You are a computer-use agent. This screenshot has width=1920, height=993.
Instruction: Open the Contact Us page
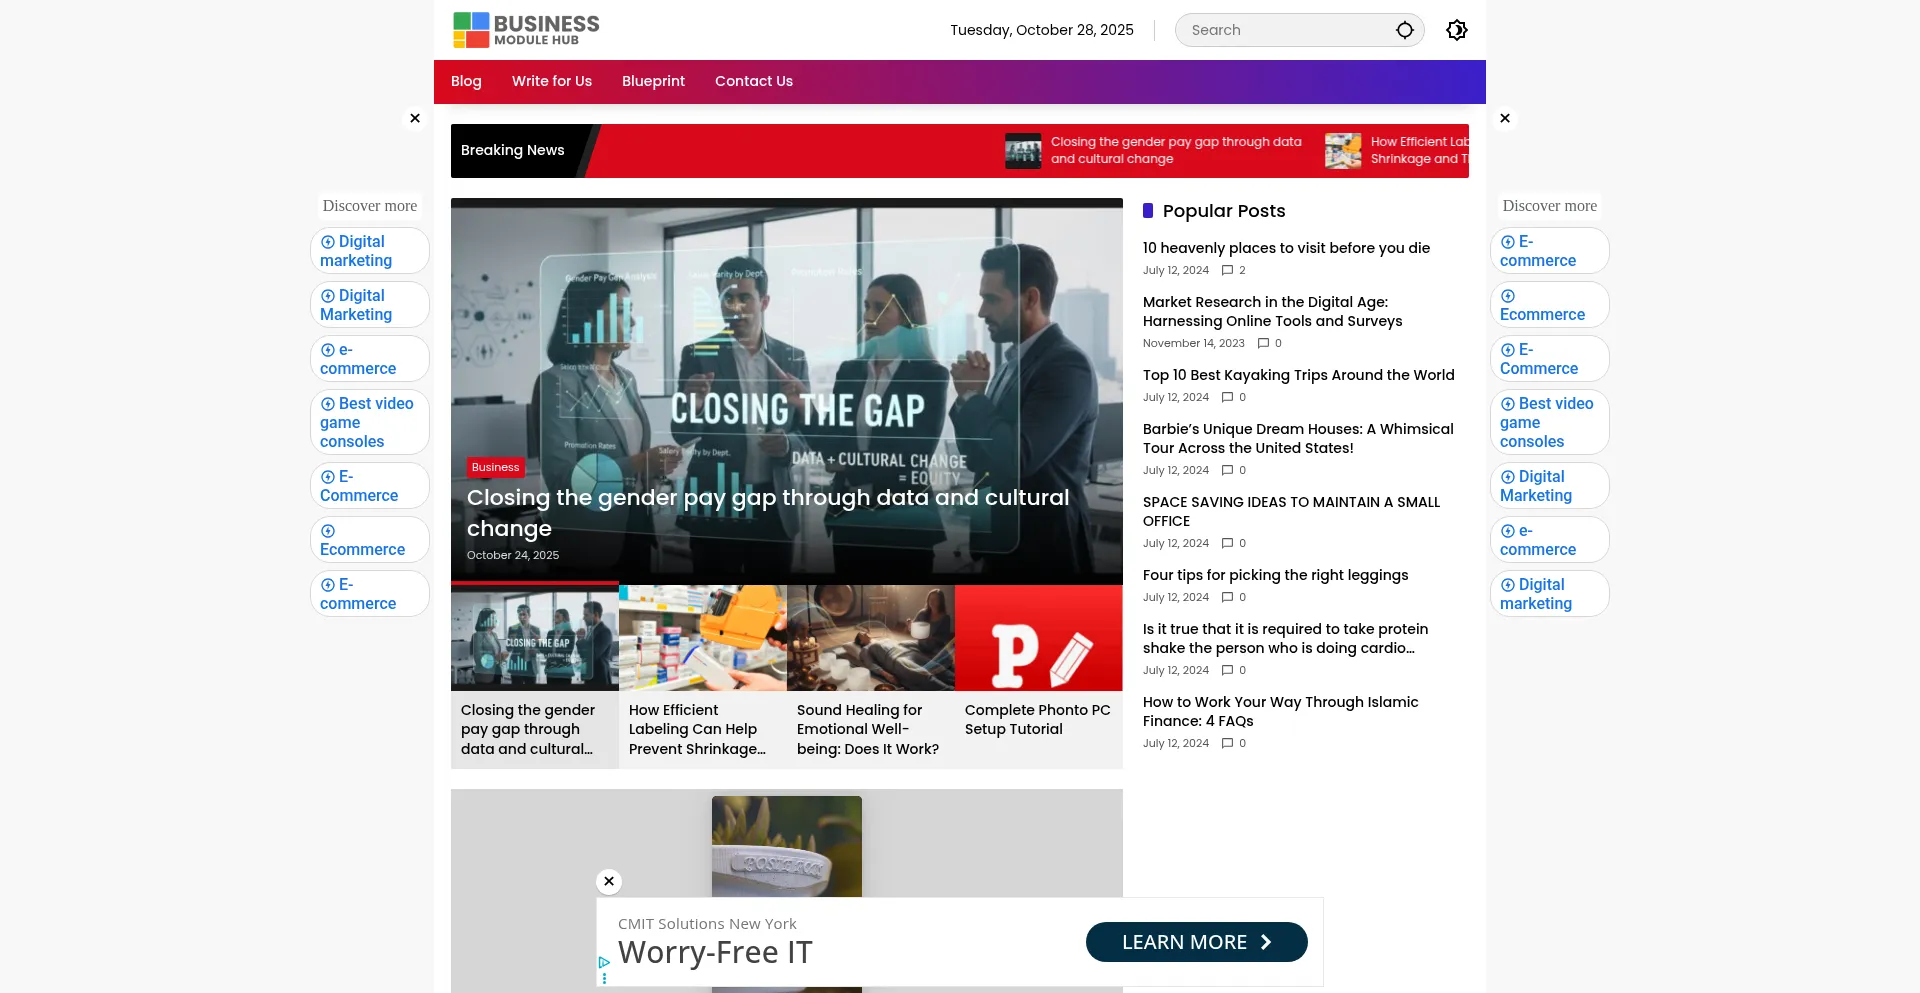pyautogui.click(x=753, y=81)
